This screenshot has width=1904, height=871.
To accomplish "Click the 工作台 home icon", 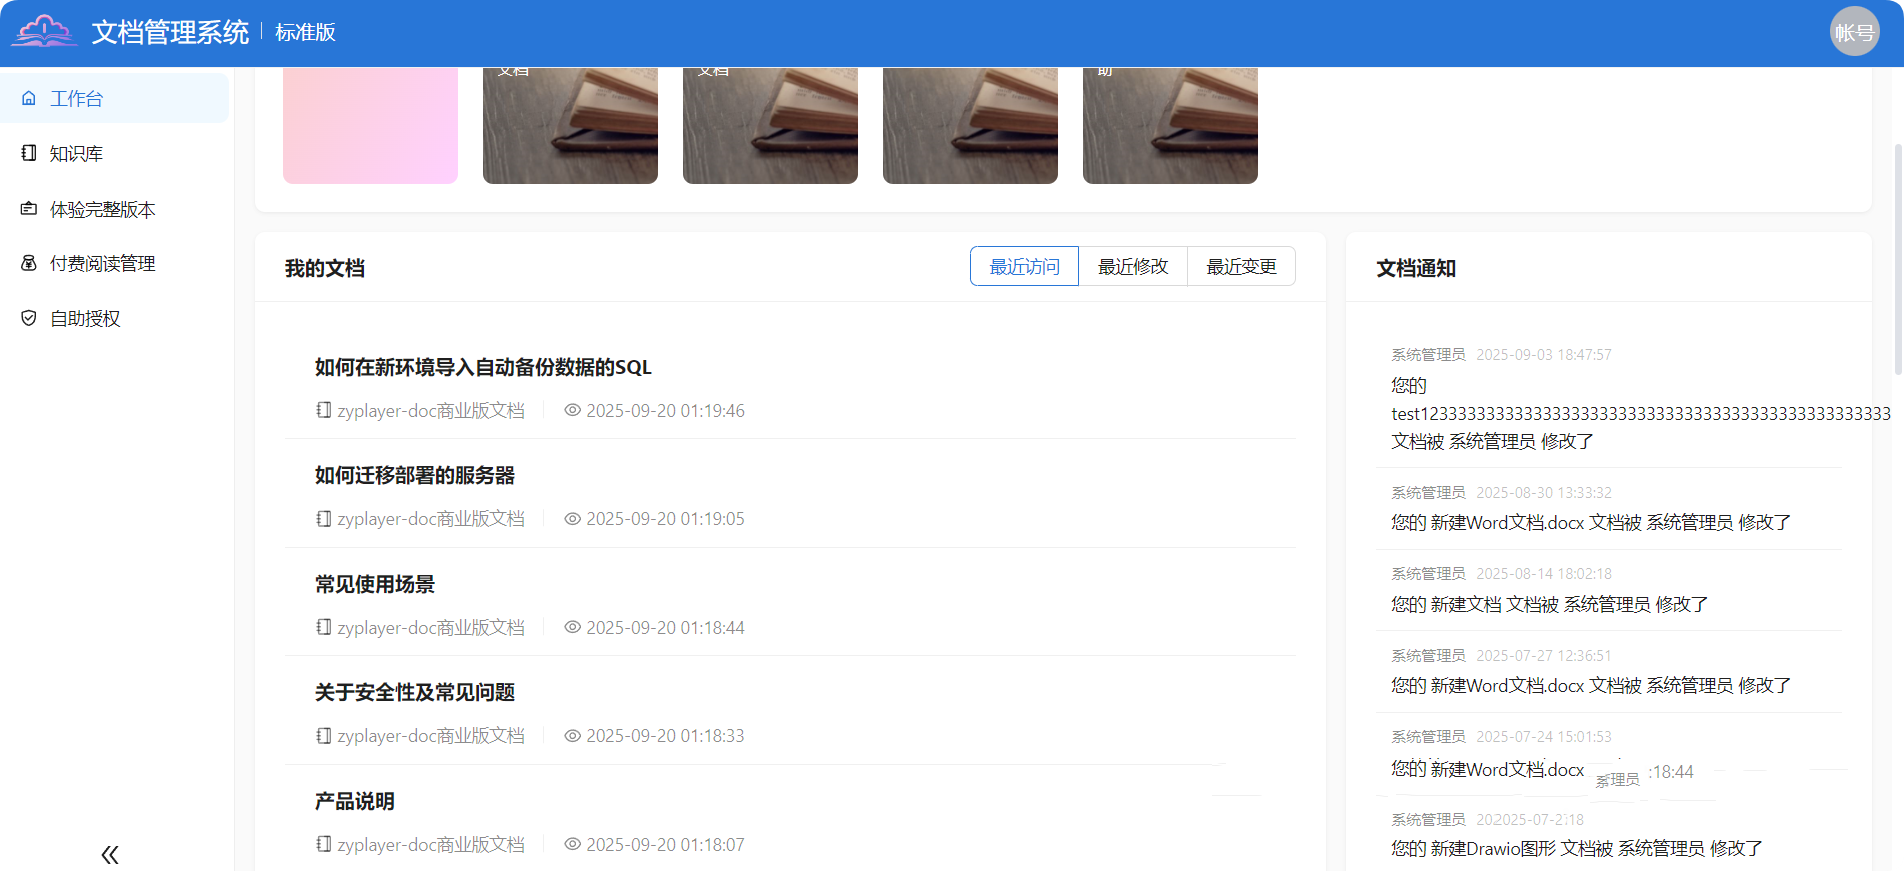I will click(x=29, y=98).
